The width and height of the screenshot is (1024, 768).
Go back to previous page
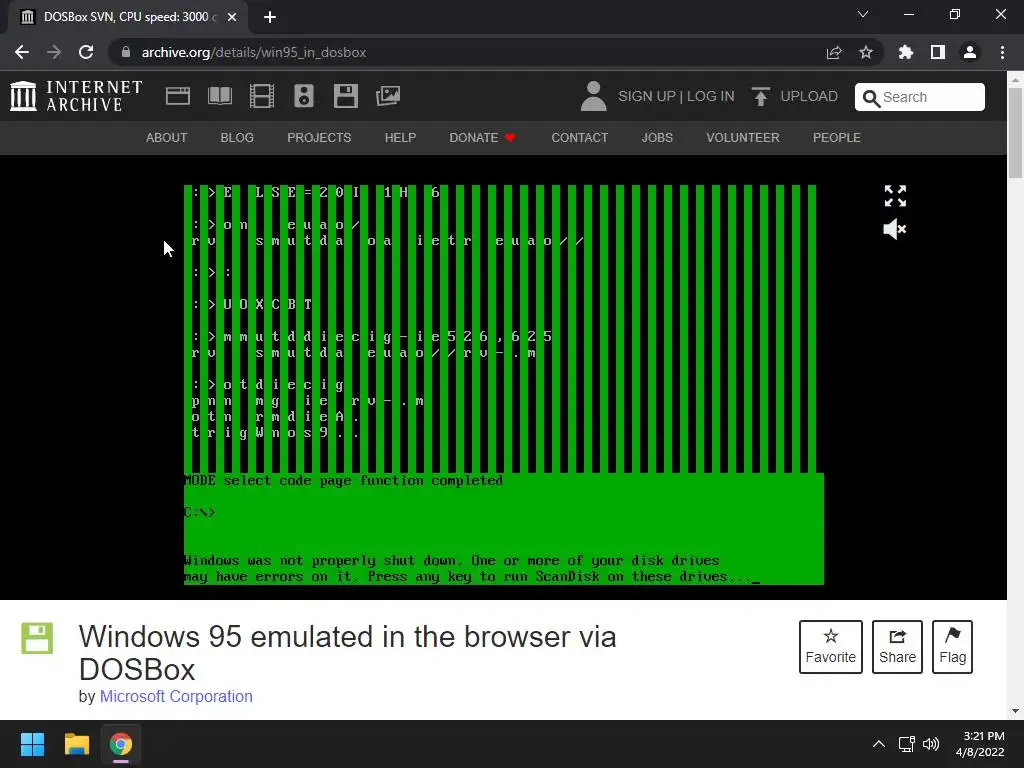coord(22,52)
